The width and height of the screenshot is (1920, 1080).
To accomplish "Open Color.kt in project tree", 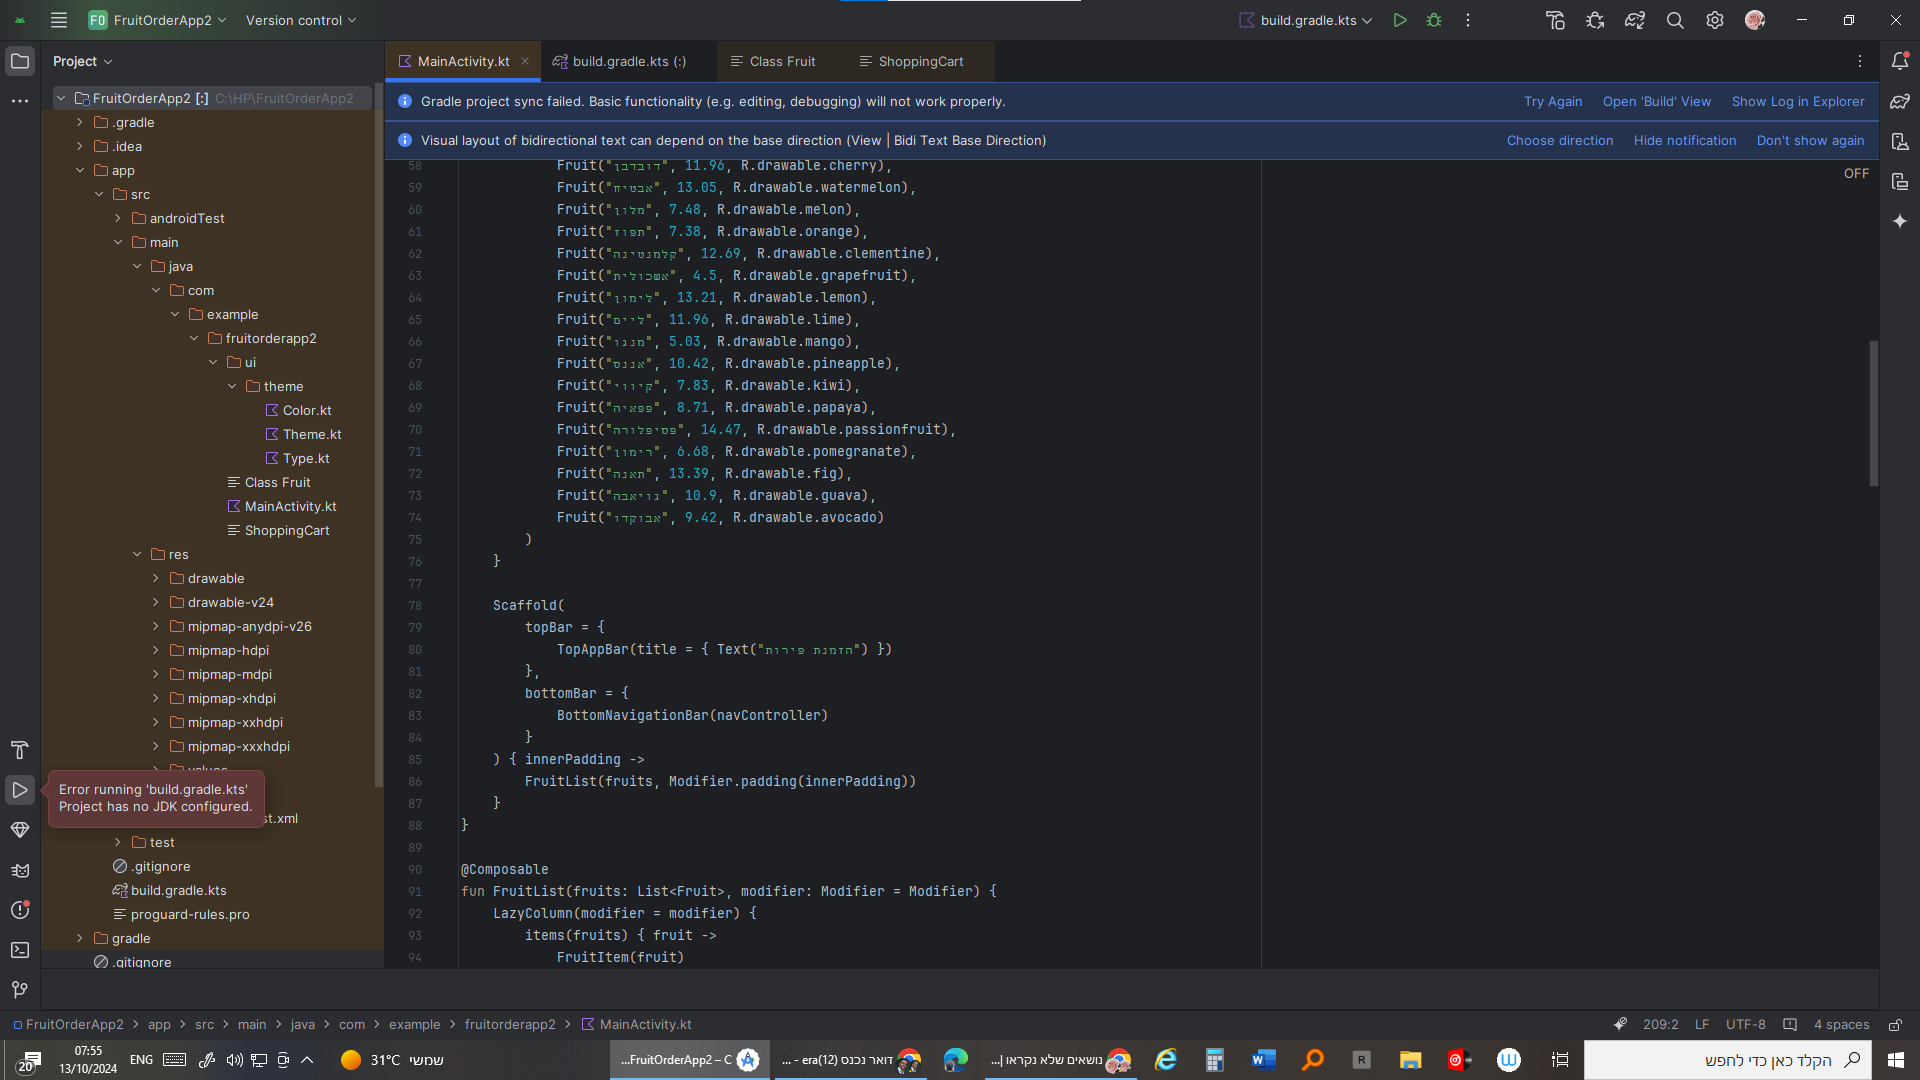I will pos(298,410).
